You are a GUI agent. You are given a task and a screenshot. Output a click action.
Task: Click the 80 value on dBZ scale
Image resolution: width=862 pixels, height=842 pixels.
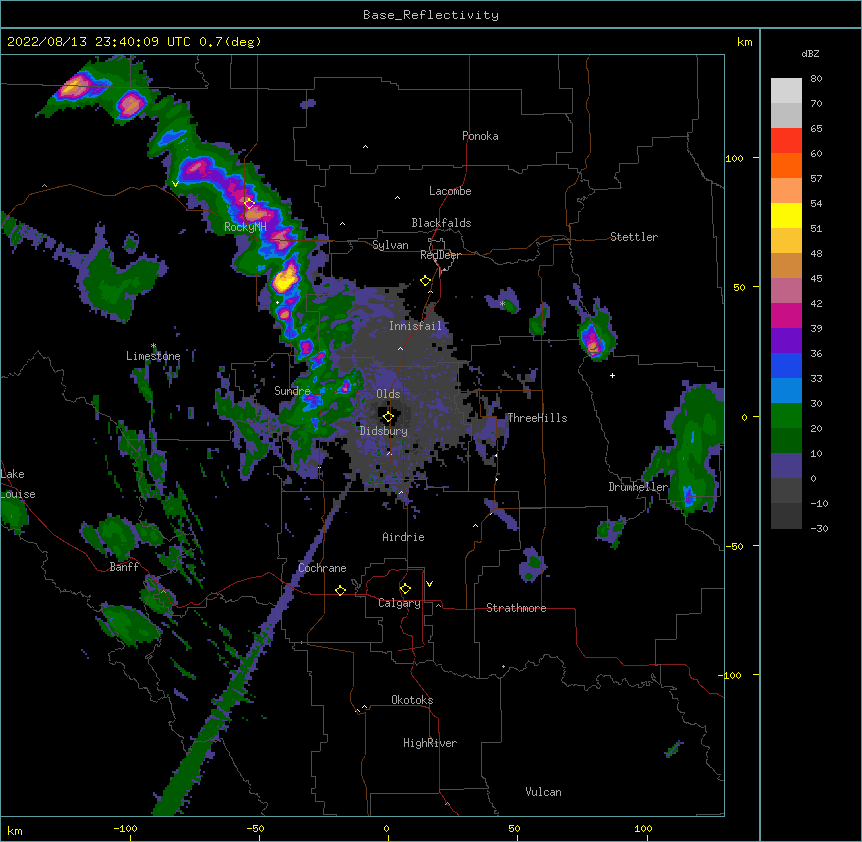pos(816,79)
